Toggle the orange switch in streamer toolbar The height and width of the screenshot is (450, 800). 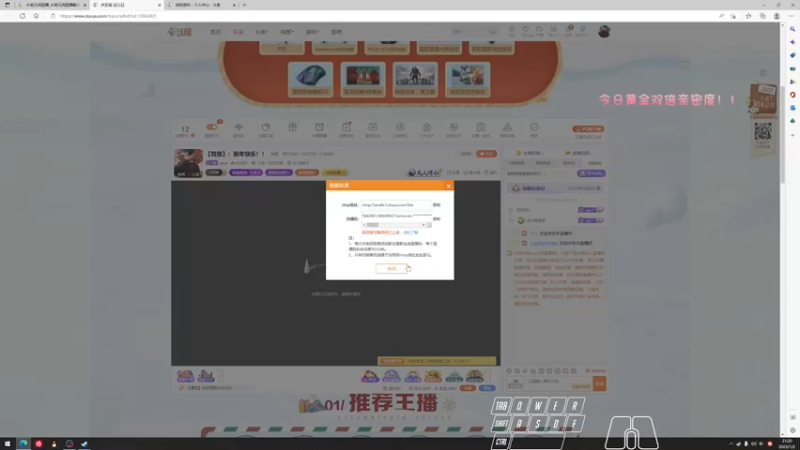(x=212, y=127)
